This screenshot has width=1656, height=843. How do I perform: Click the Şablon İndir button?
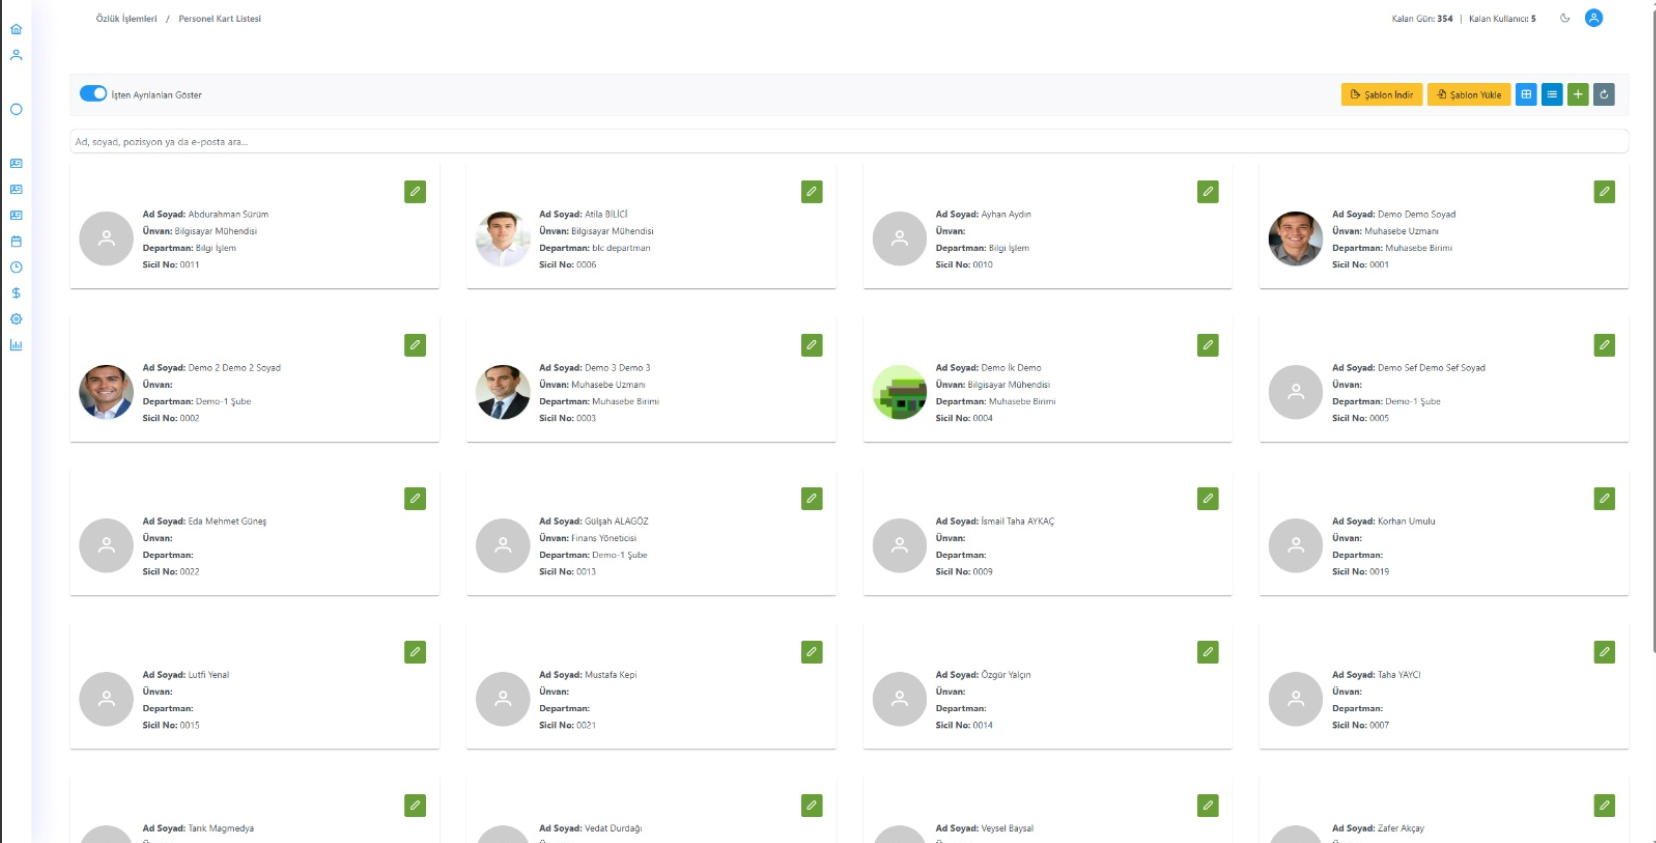pyautogui.click(x=1381, y=95)
